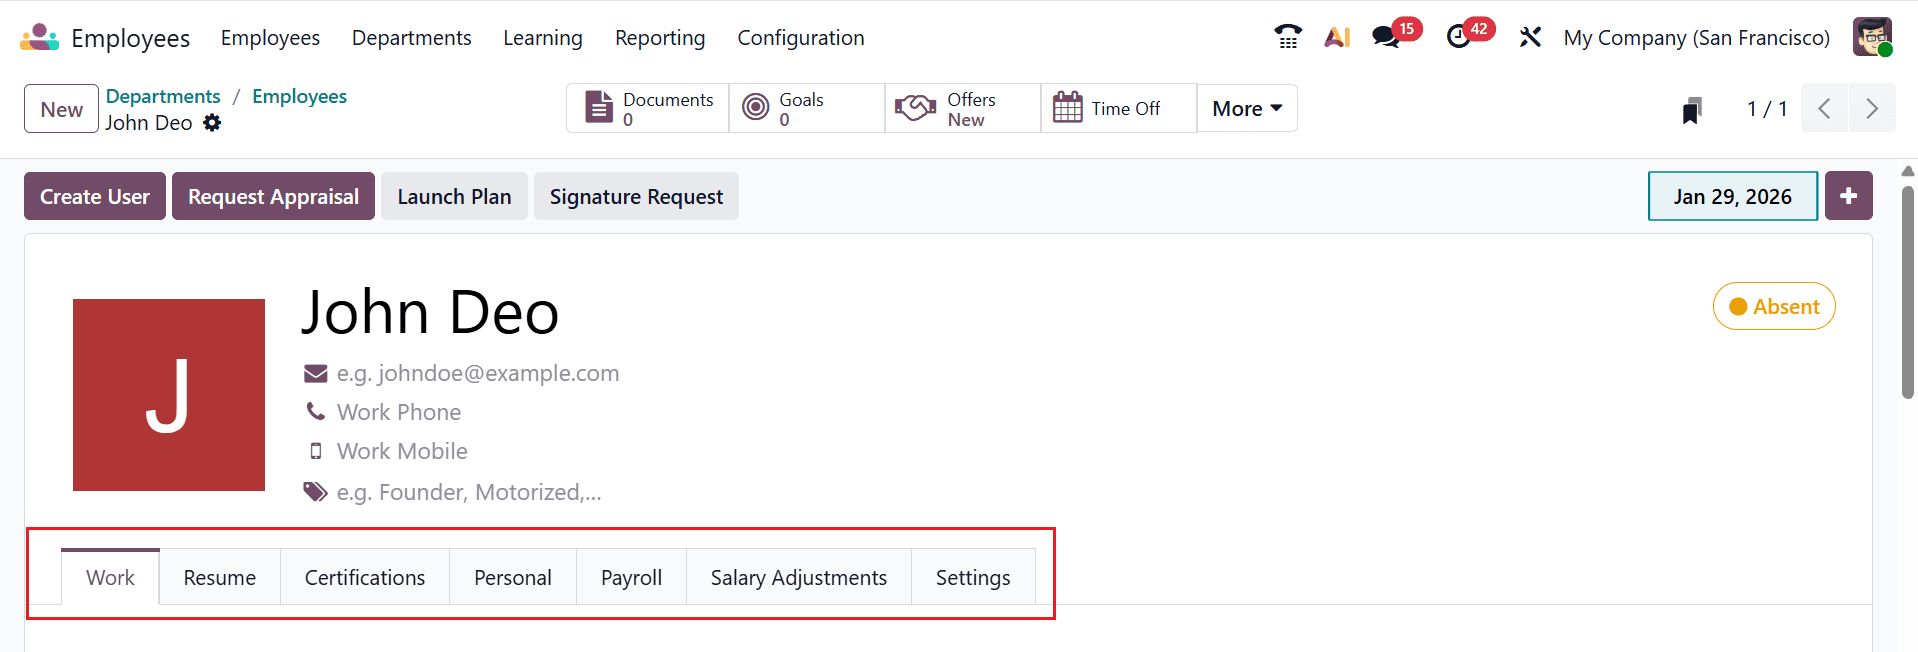Screen dimensions: 1918x652
Task: Click the bookmark icon near the pager
Action: point(1691,110)
